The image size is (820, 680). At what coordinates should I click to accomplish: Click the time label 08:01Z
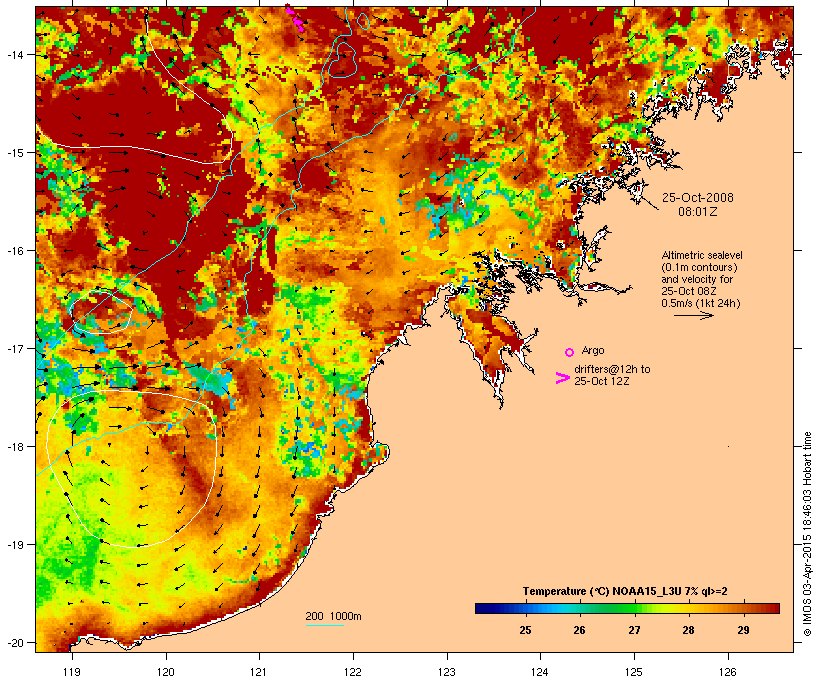[x=698, y=212]
